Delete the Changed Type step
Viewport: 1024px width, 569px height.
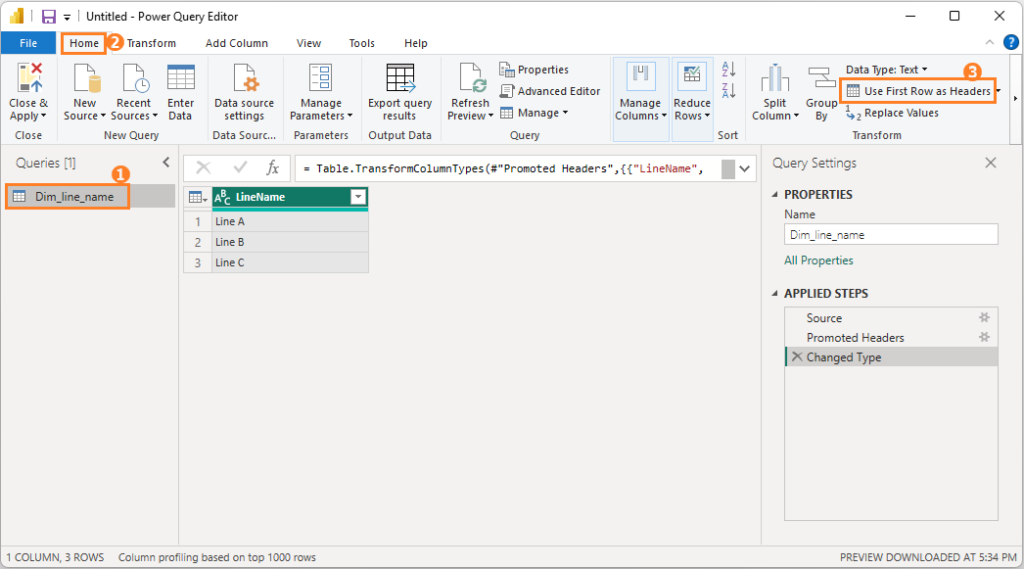pyautogui.click(x=797, y=357)
